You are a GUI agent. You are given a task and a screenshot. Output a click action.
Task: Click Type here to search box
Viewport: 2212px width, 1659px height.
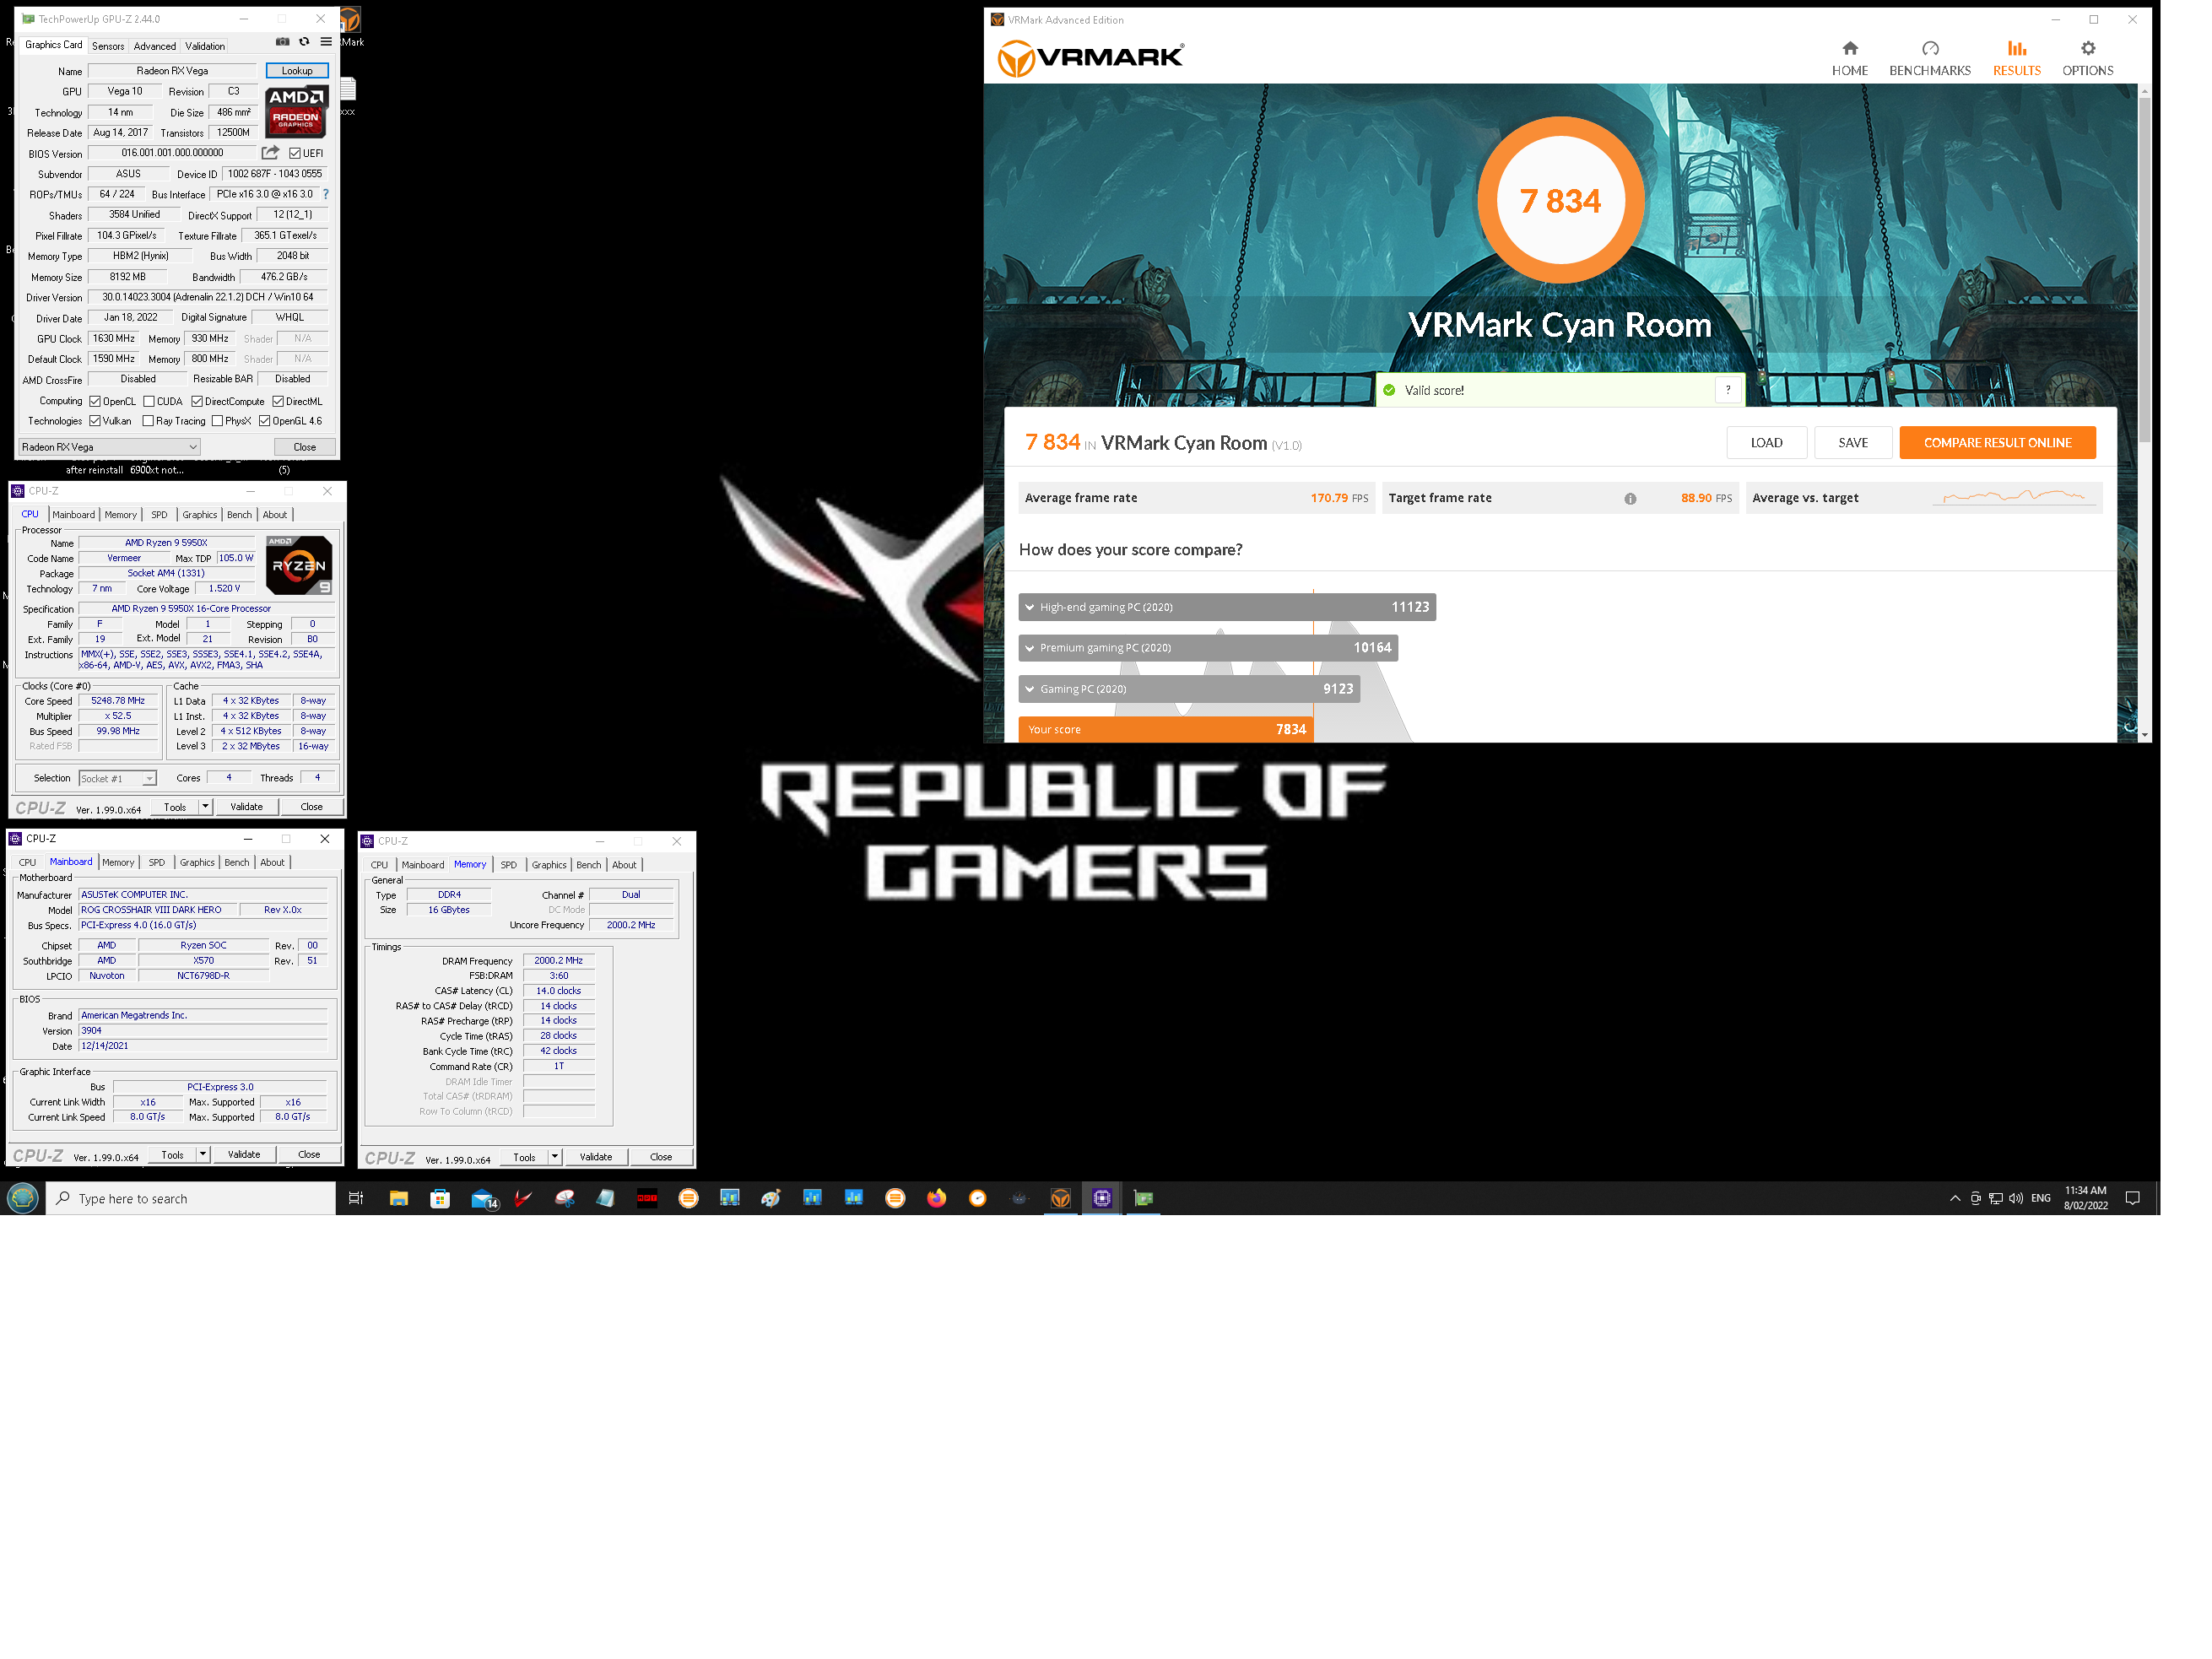tap(190, 1198)
